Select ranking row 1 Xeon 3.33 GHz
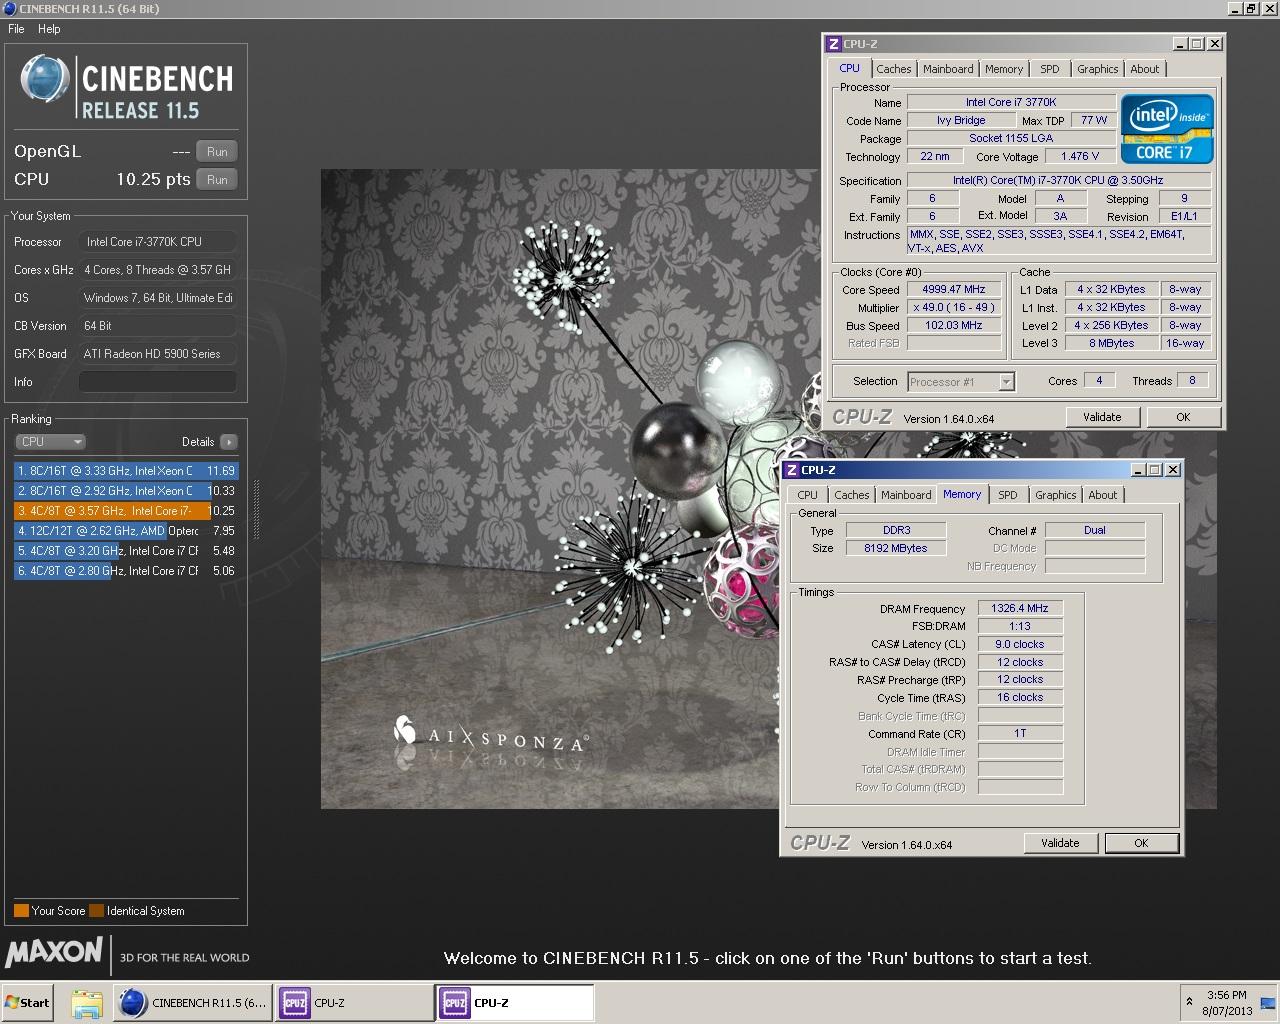This screenshot has height=1024, width=1280. [126, 470]
